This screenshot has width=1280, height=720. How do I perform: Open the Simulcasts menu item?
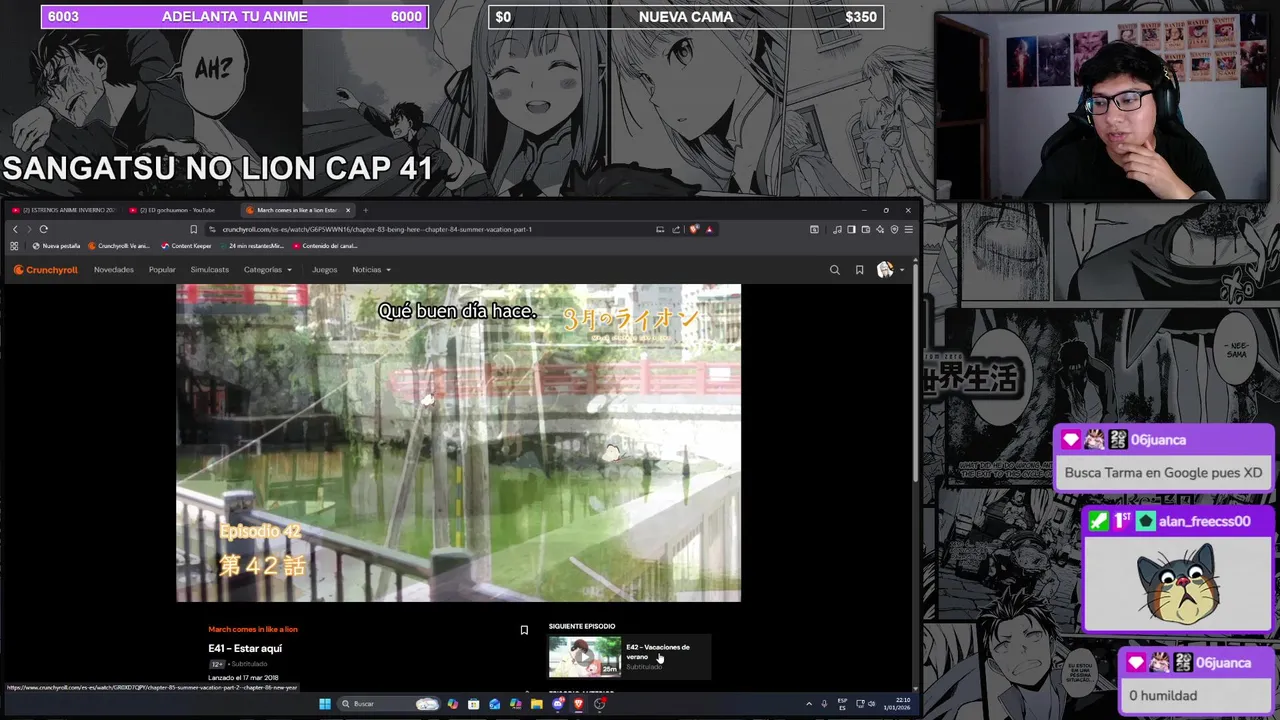[210, 270]
